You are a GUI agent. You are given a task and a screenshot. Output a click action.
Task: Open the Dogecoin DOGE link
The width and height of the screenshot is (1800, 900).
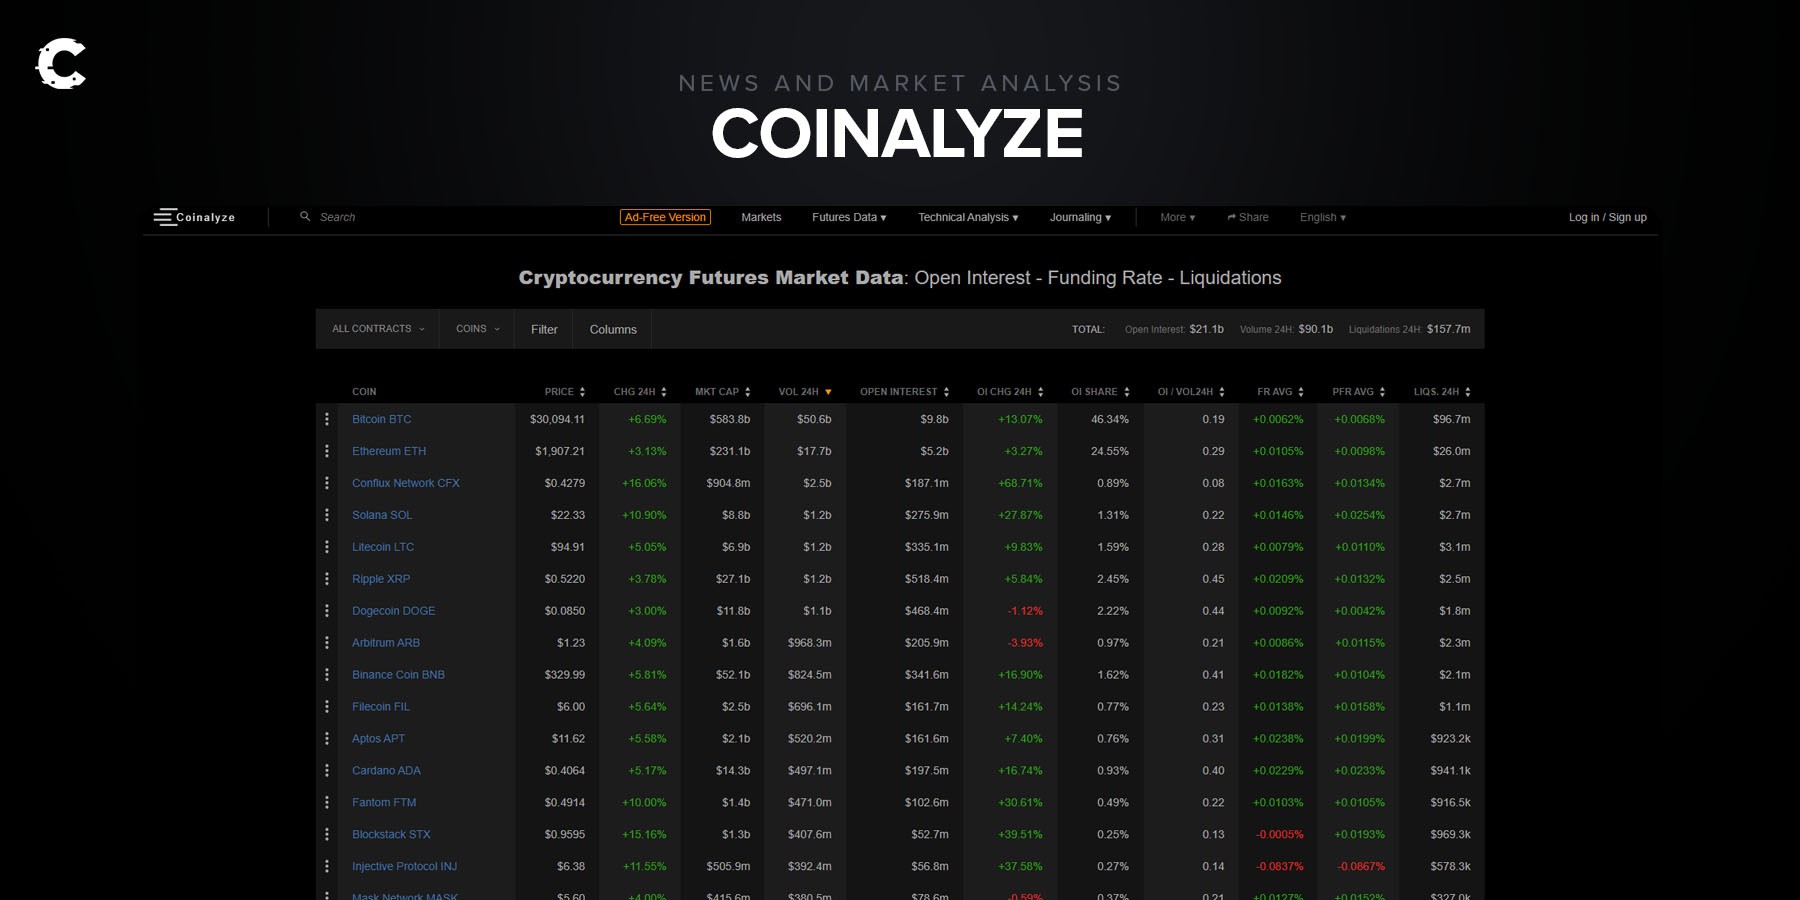click(394, 611)
